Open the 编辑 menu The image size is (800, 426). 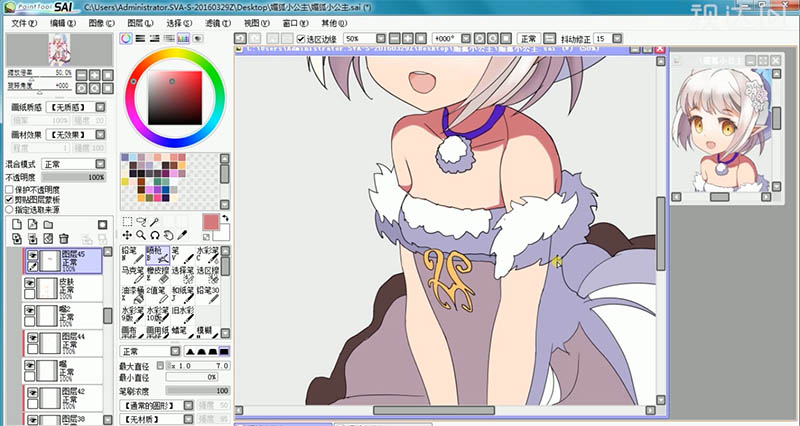63,23
